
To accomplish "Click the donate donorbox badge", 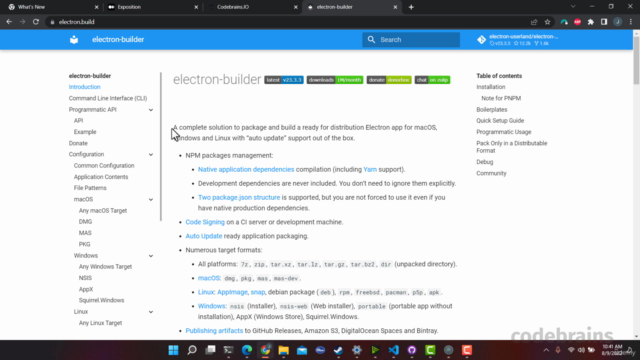I will click(389, 80).
